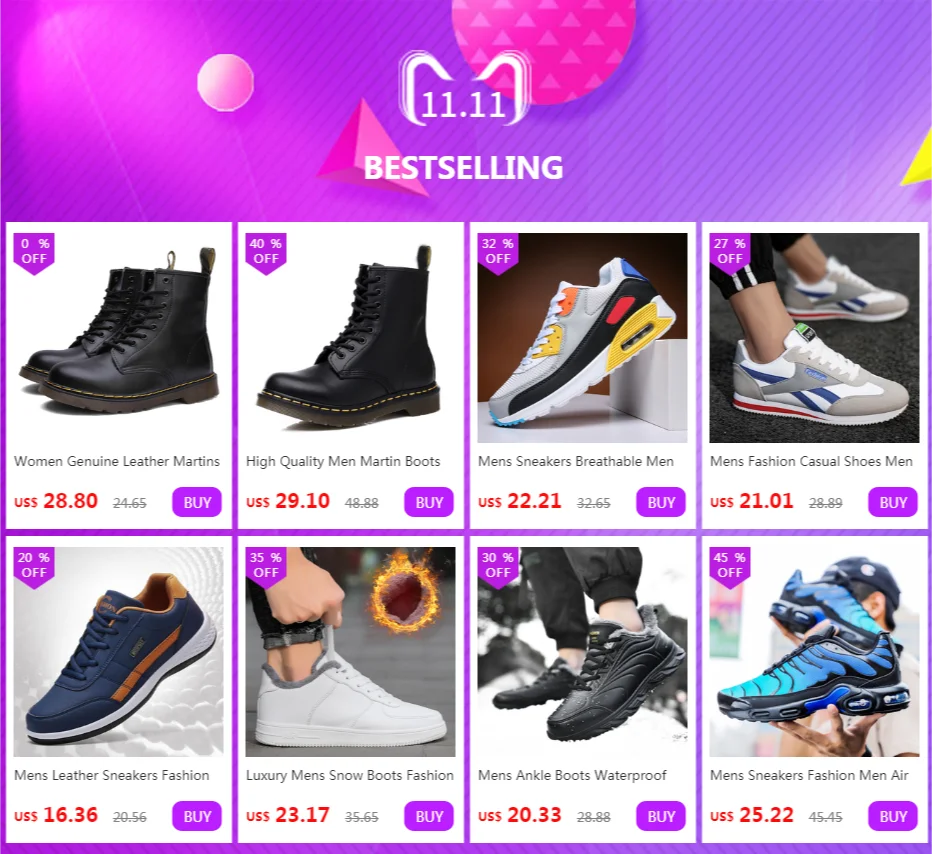Screen dimensions: 932x854
Task: Click the BESTSELLING banner heading
Action: pos(464,168)
